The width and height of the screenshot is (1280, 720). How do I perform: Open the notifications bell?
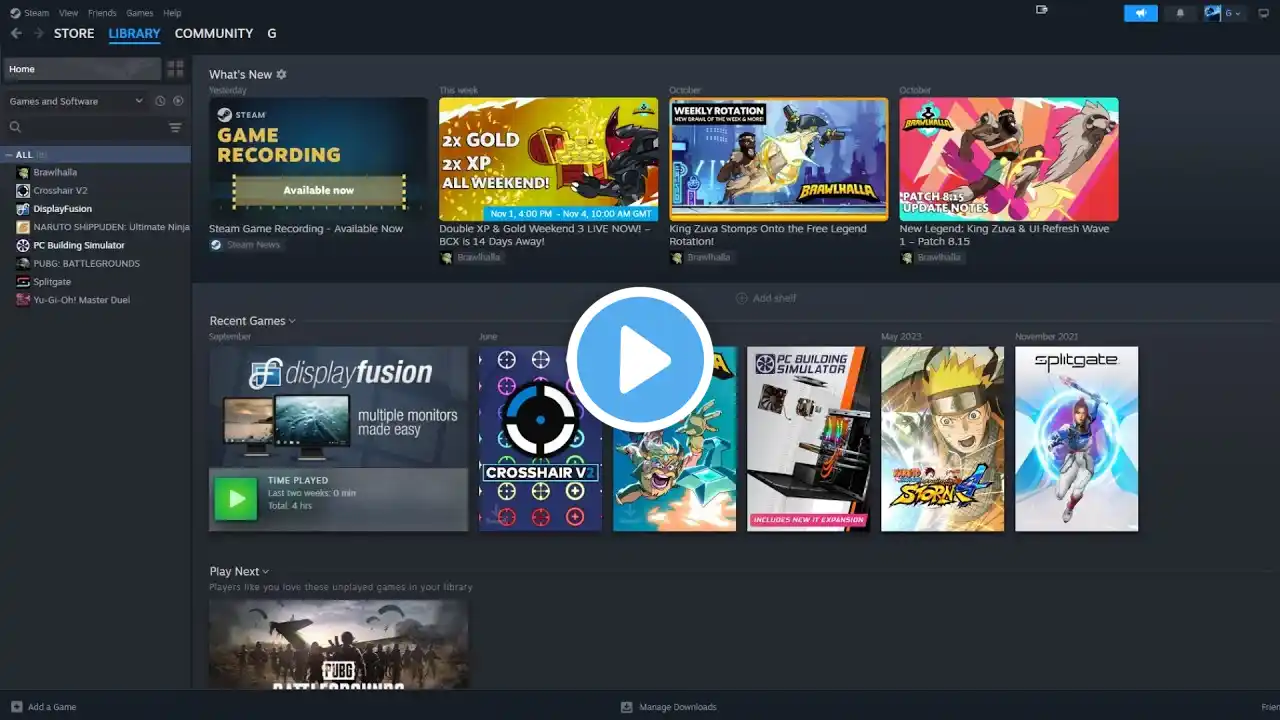point(1180,13)
